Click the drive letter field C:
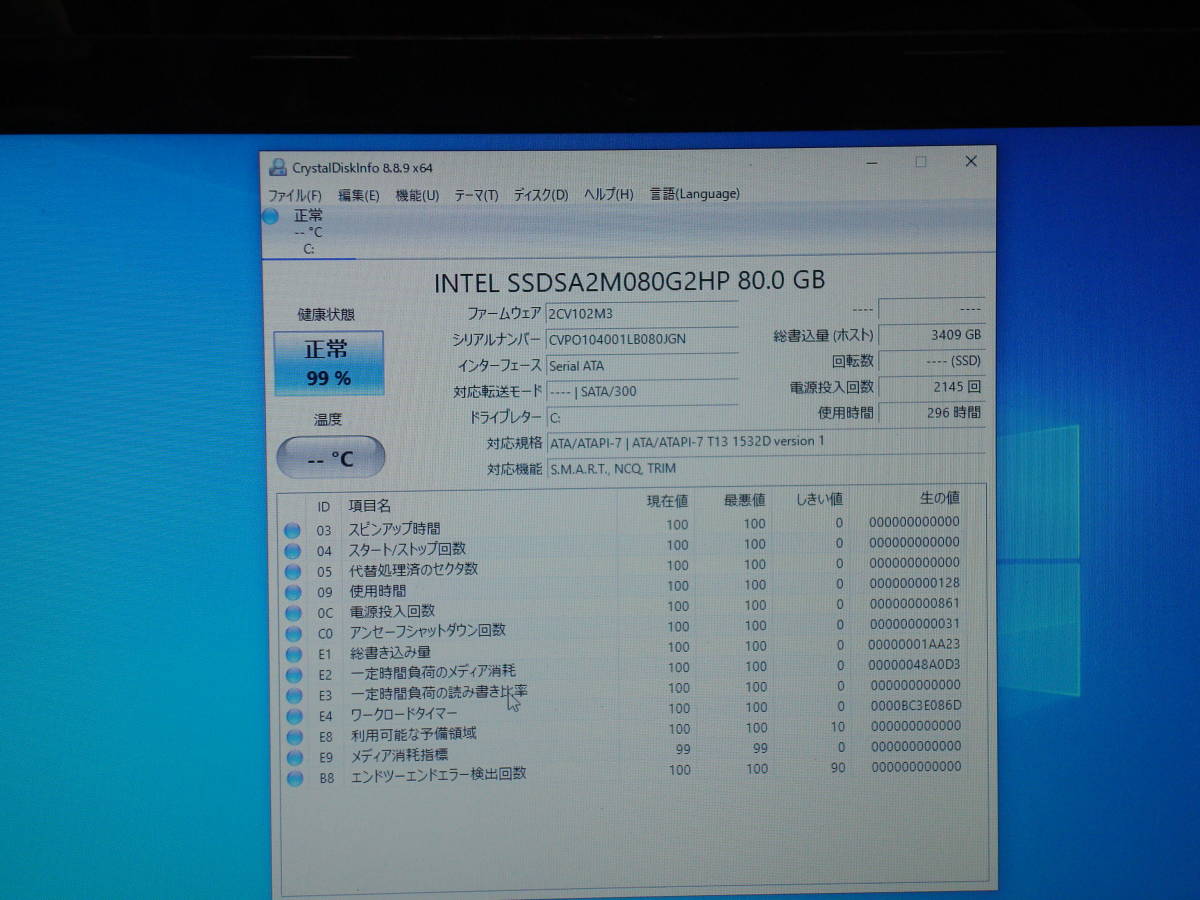 641,418
